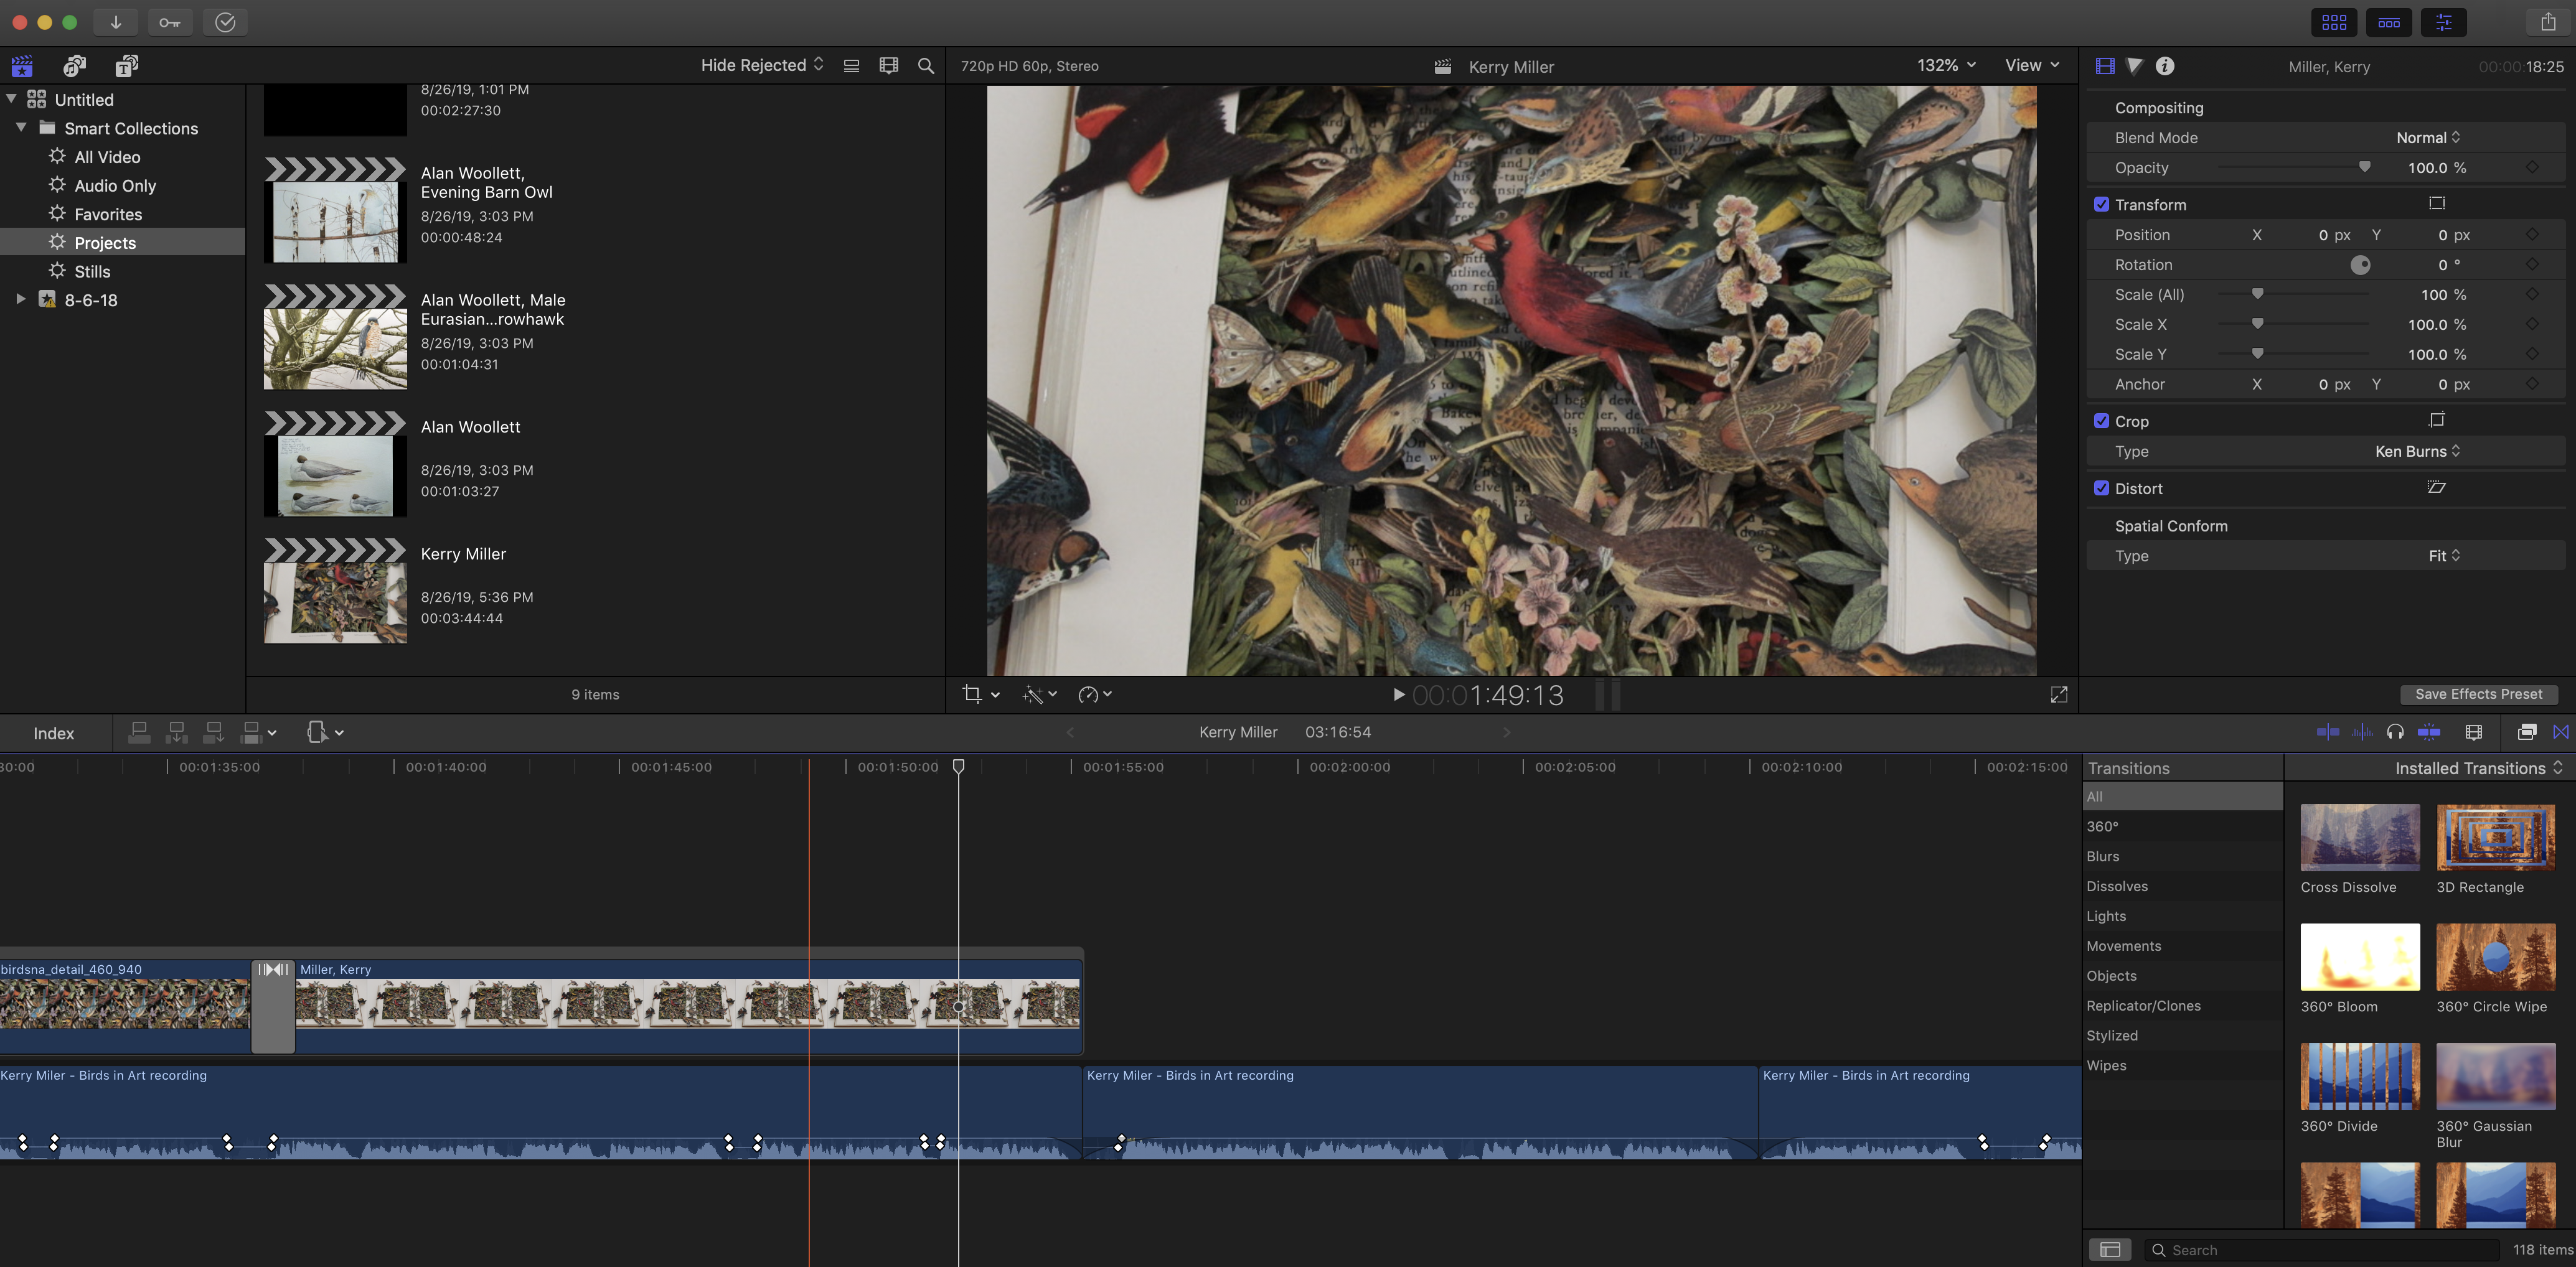Toggle timeline snapping icon
Viewport: 2576px width, 1267px height.
[x=2428, y=732]
